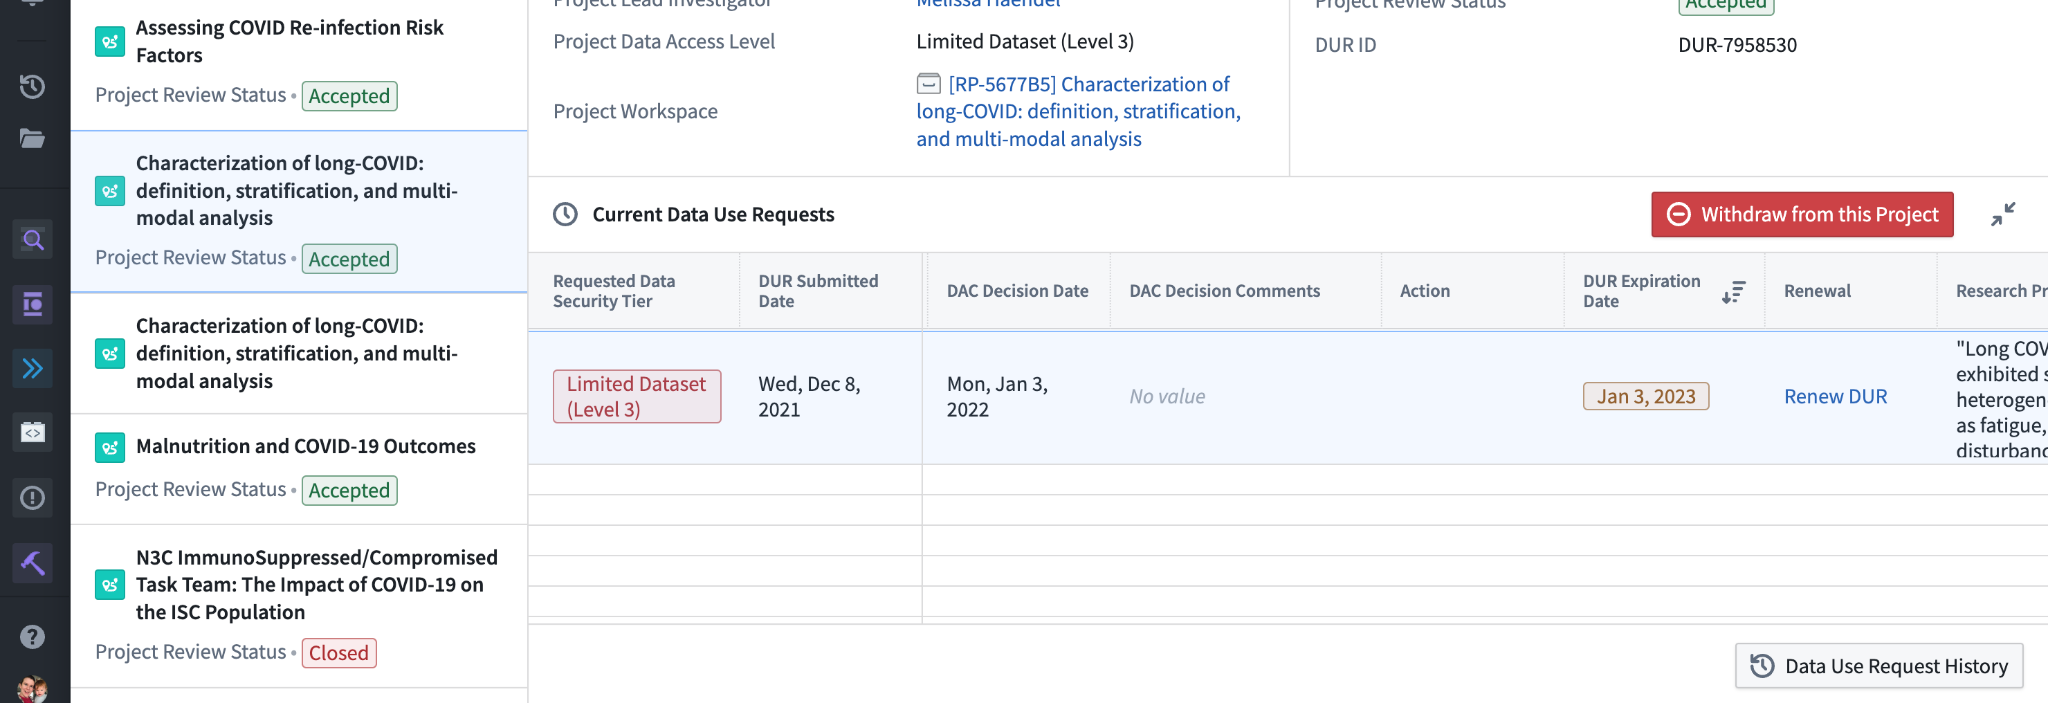
Task: Collapse the panel with the minimize arrows icon
Action: click(x=2003, y=214)
